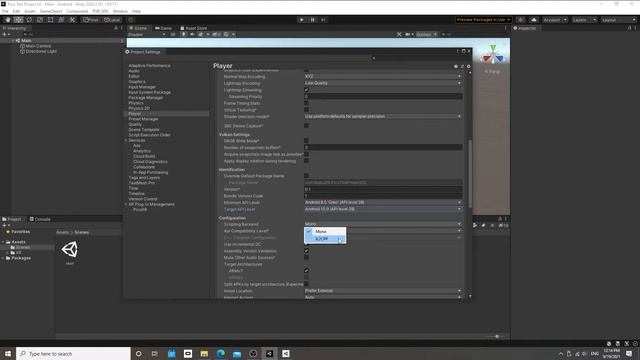Open the Window menu
Screen dimensions: 640x360
pos(120,11)
